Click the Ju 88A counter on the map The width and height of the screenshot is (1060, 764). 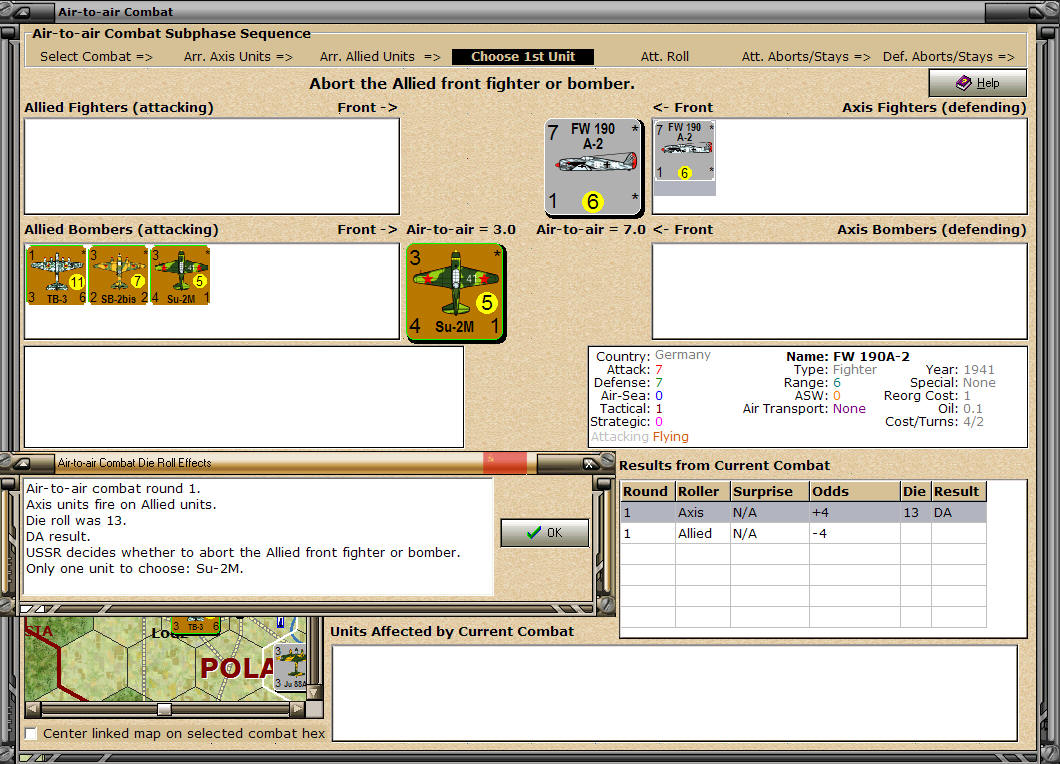coord(291,667)
